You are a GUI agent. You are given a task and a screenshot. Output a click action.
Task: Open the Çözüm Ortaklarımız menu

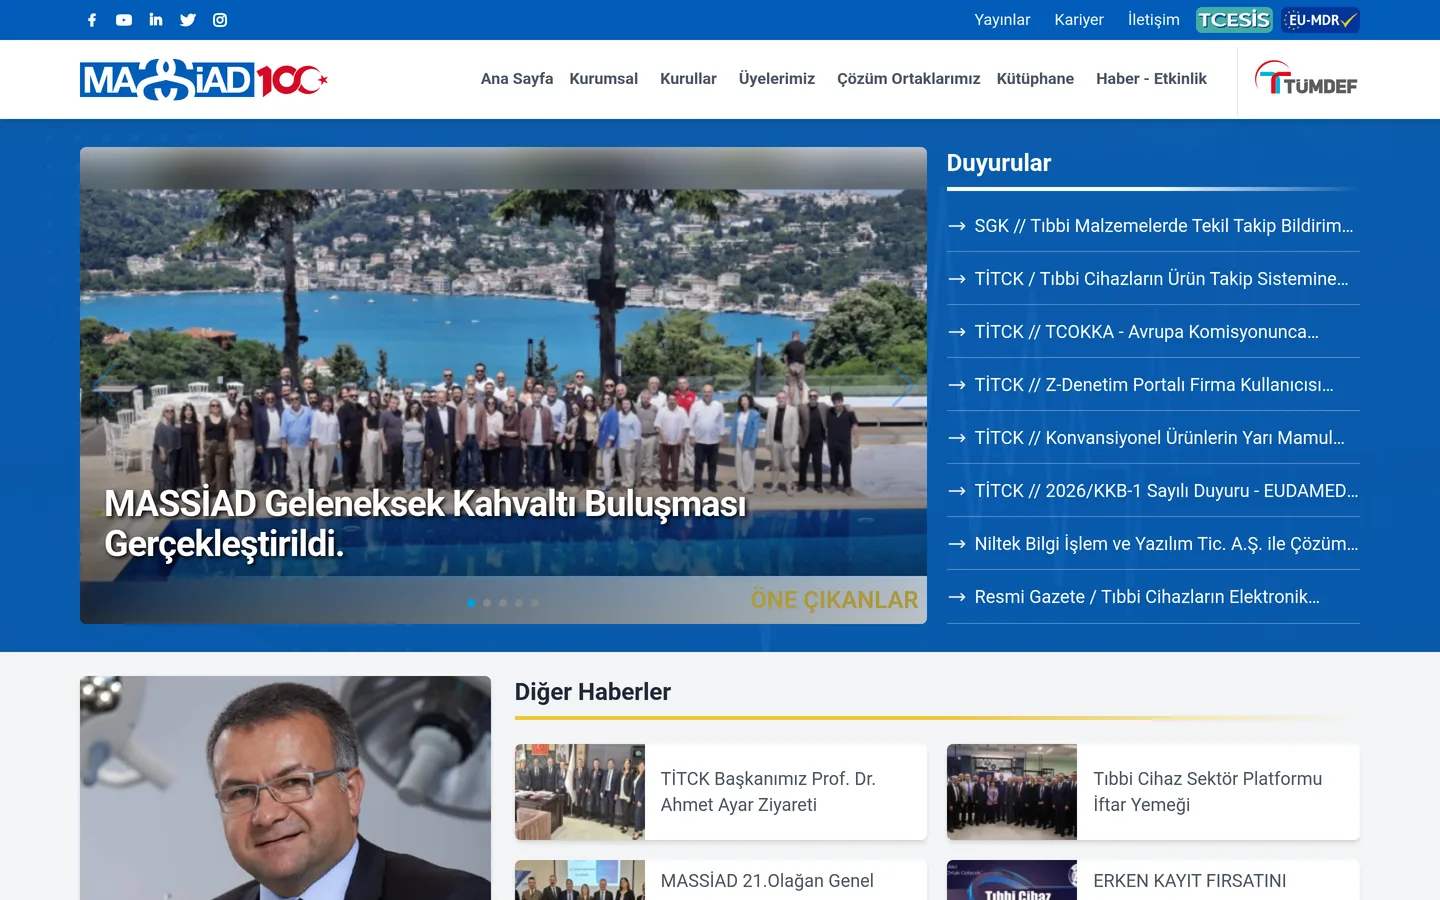(909, 79)
